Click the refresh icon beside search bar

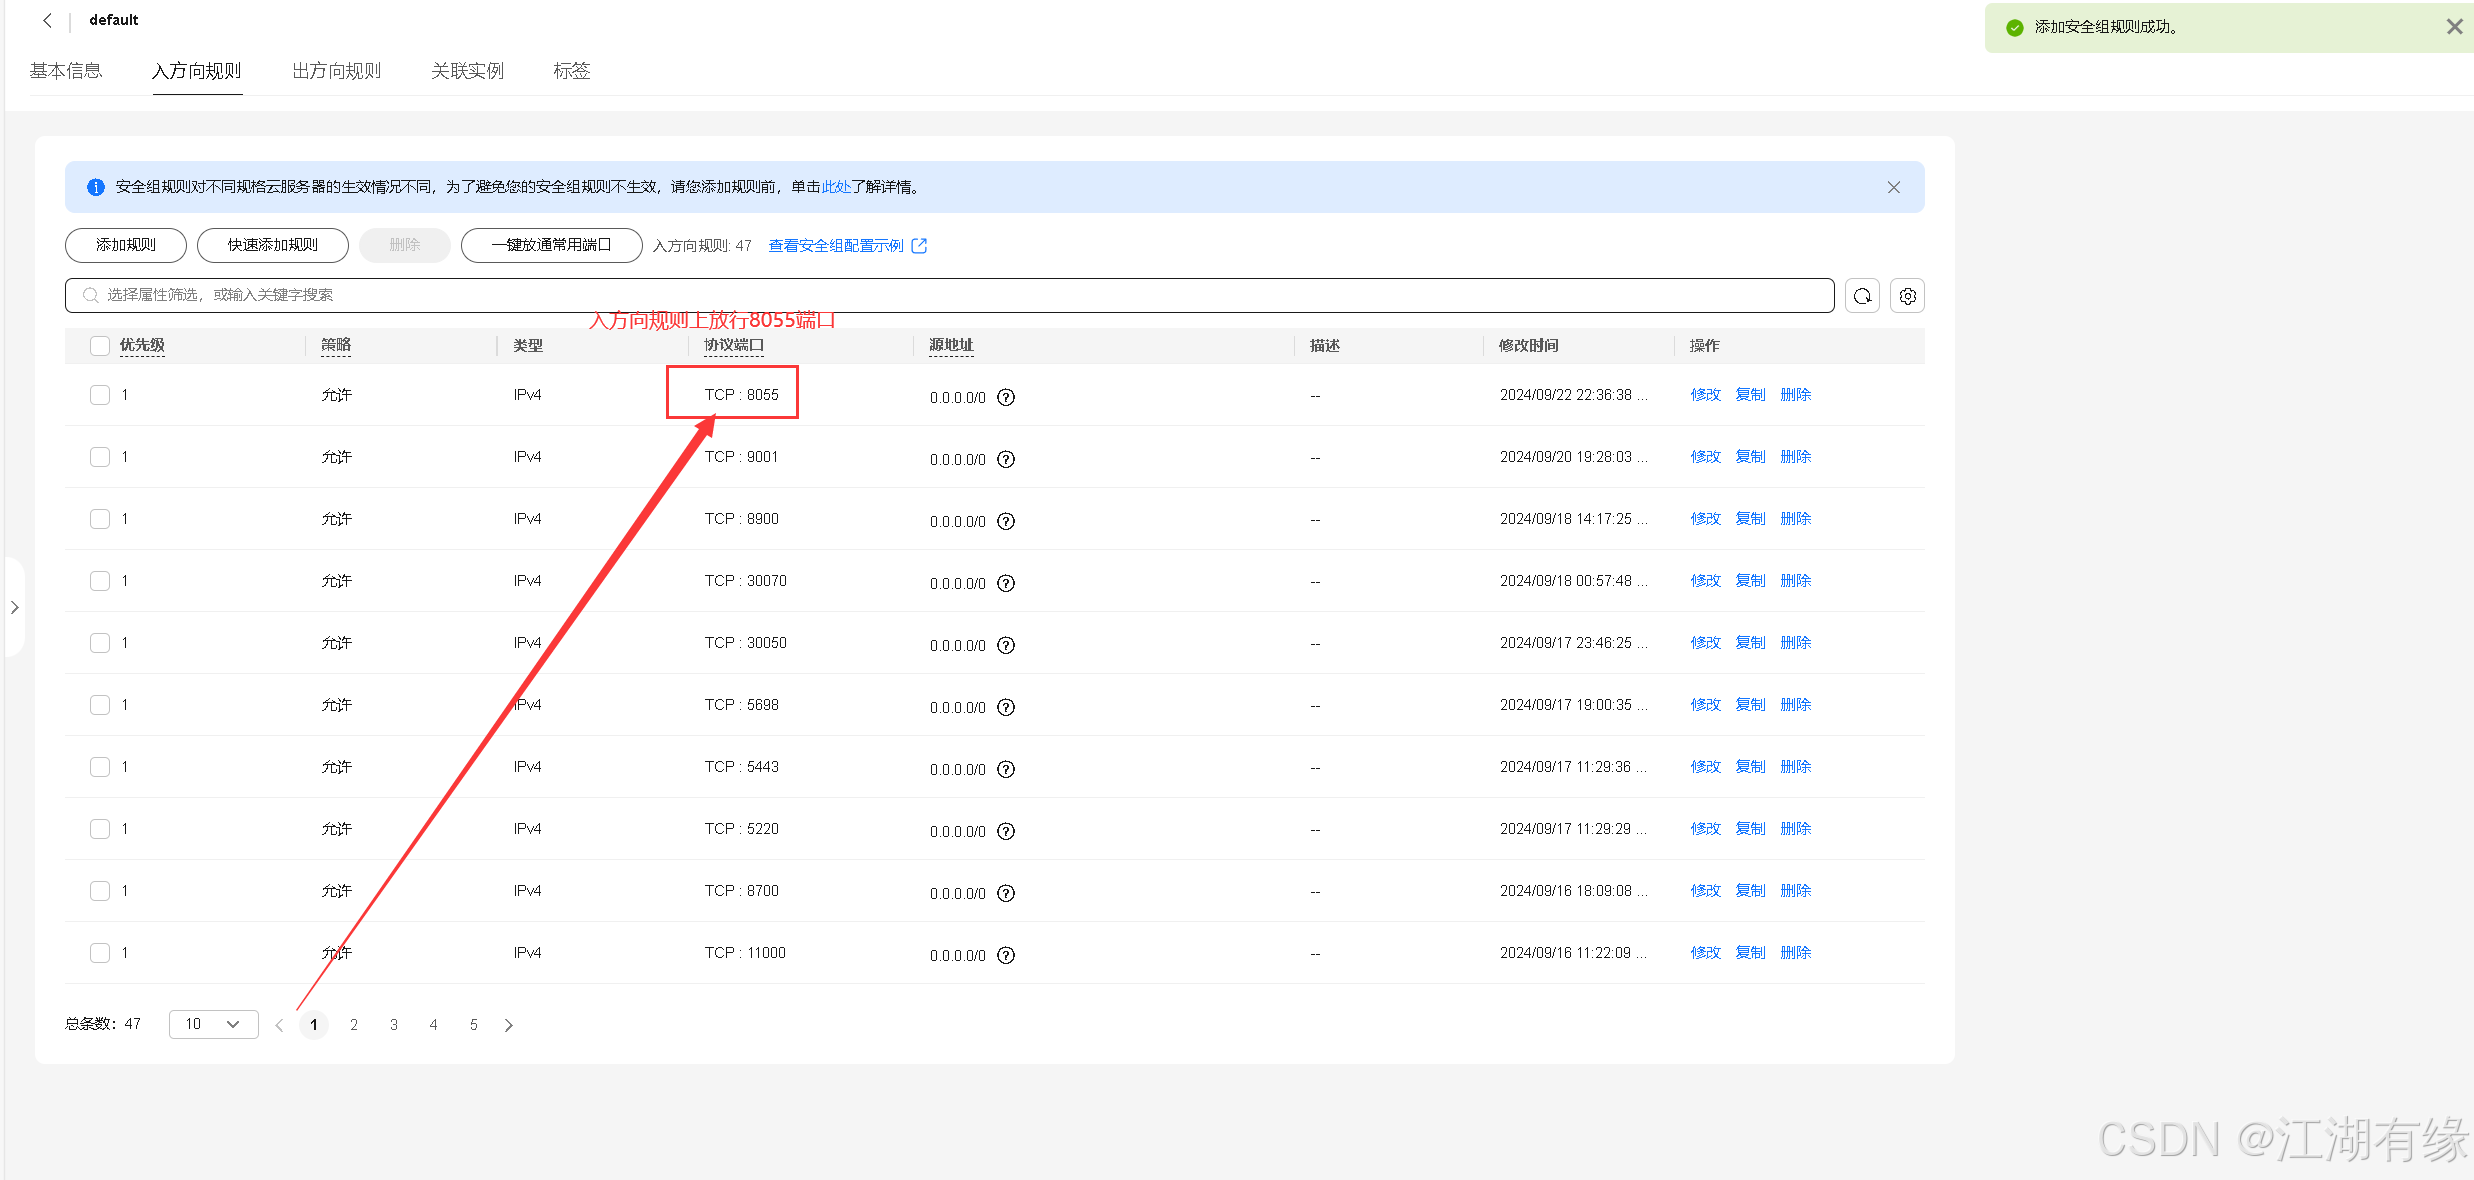coord(1862,296)
